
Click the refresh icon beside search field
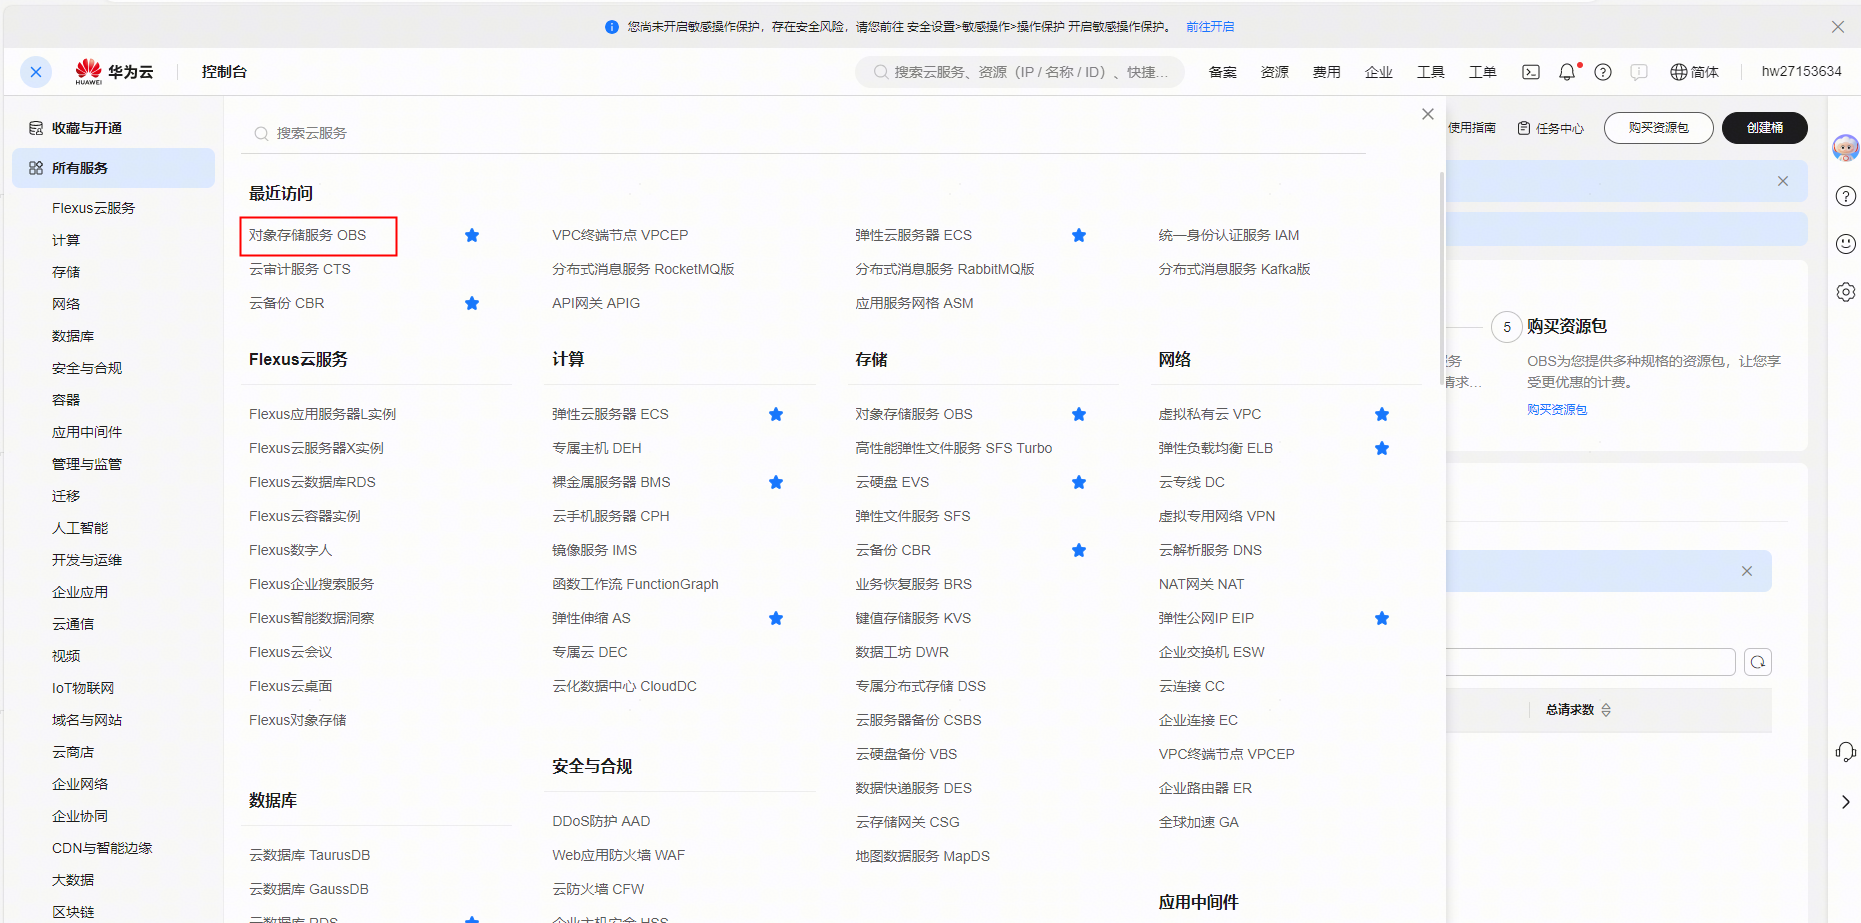pos(1758,662)
